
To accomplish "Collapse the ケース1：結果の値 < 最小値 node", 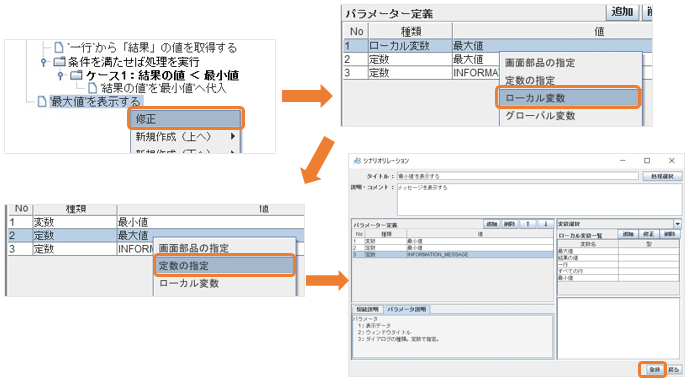I will [60, 76].
